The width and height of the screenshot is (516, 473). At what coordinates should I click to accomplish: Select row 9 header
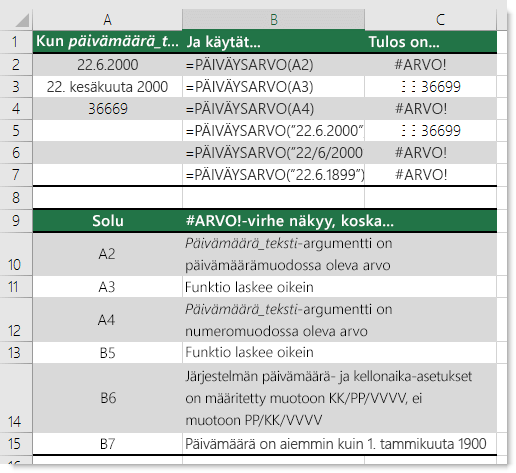point(16,221)
